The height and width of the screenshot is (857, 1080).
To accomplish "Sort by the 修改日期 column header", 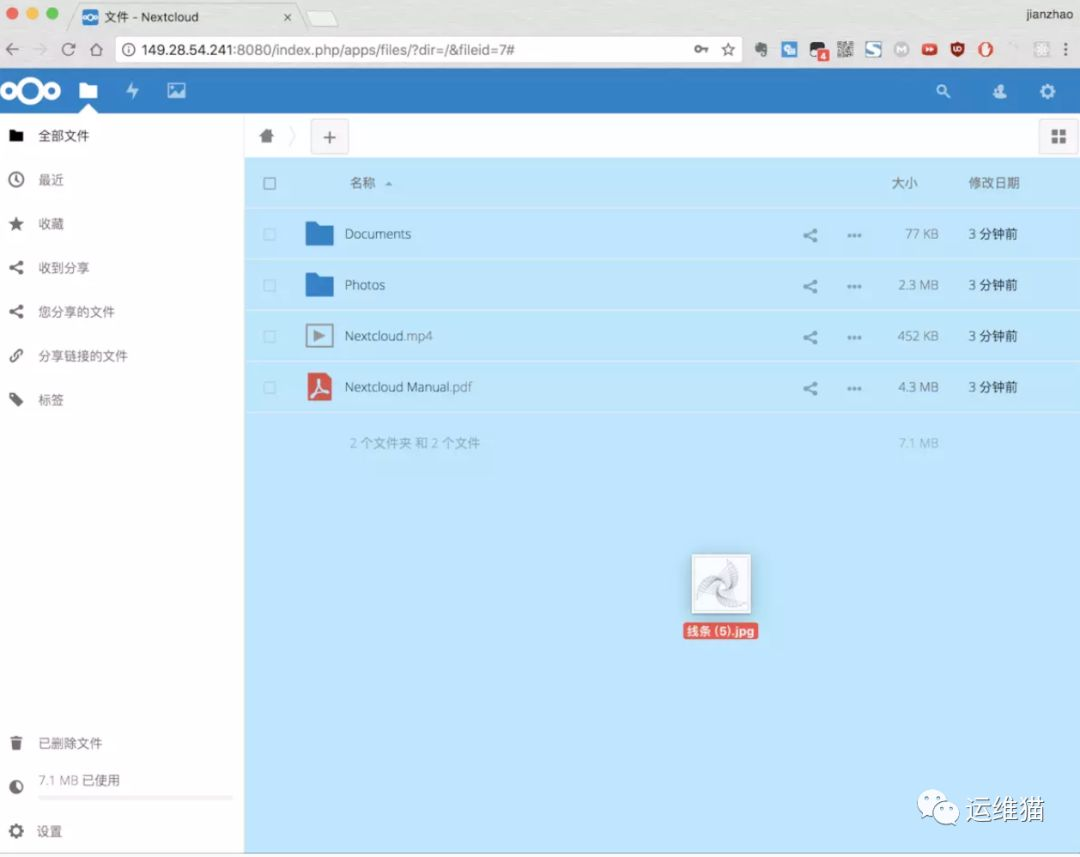I will point(994,183).
